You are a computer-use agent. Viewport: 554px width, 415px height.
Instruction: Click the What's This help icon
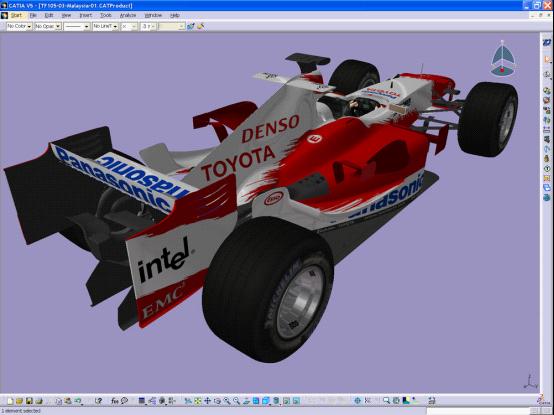point(98,401)
